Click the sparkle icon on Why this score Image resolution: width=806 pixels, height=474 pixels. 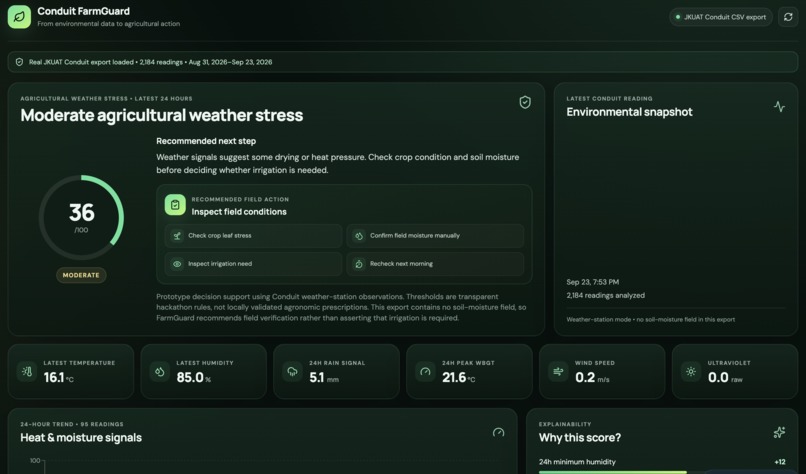tap(779, 432)
